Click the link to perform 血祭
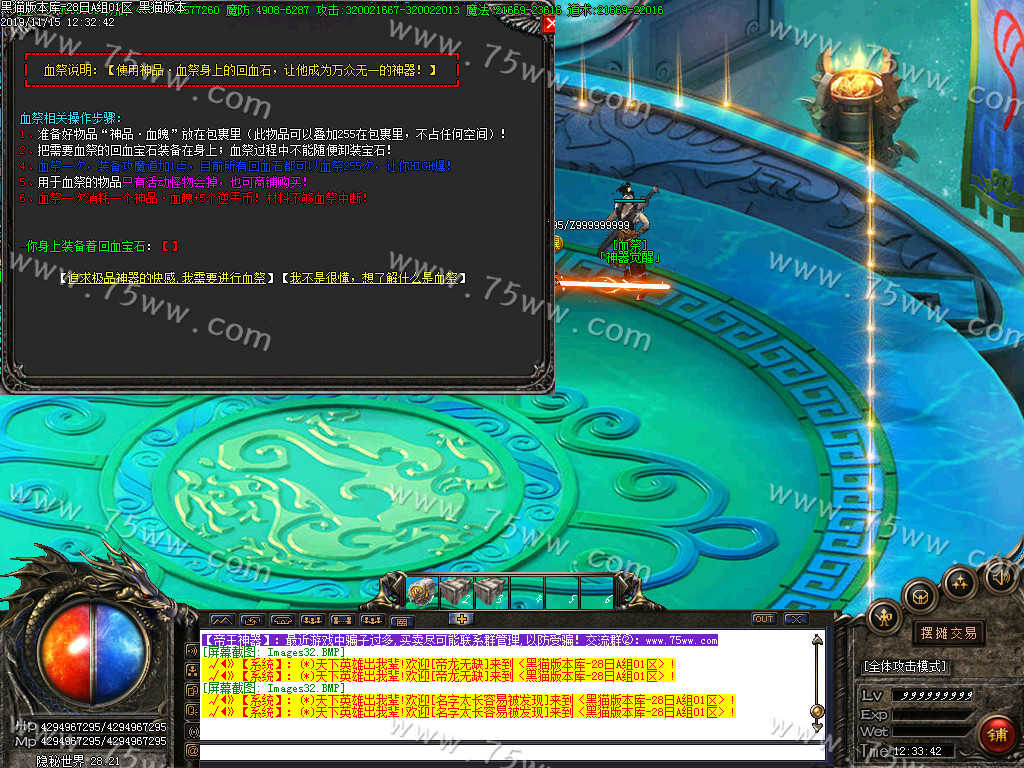 point(167,278)
